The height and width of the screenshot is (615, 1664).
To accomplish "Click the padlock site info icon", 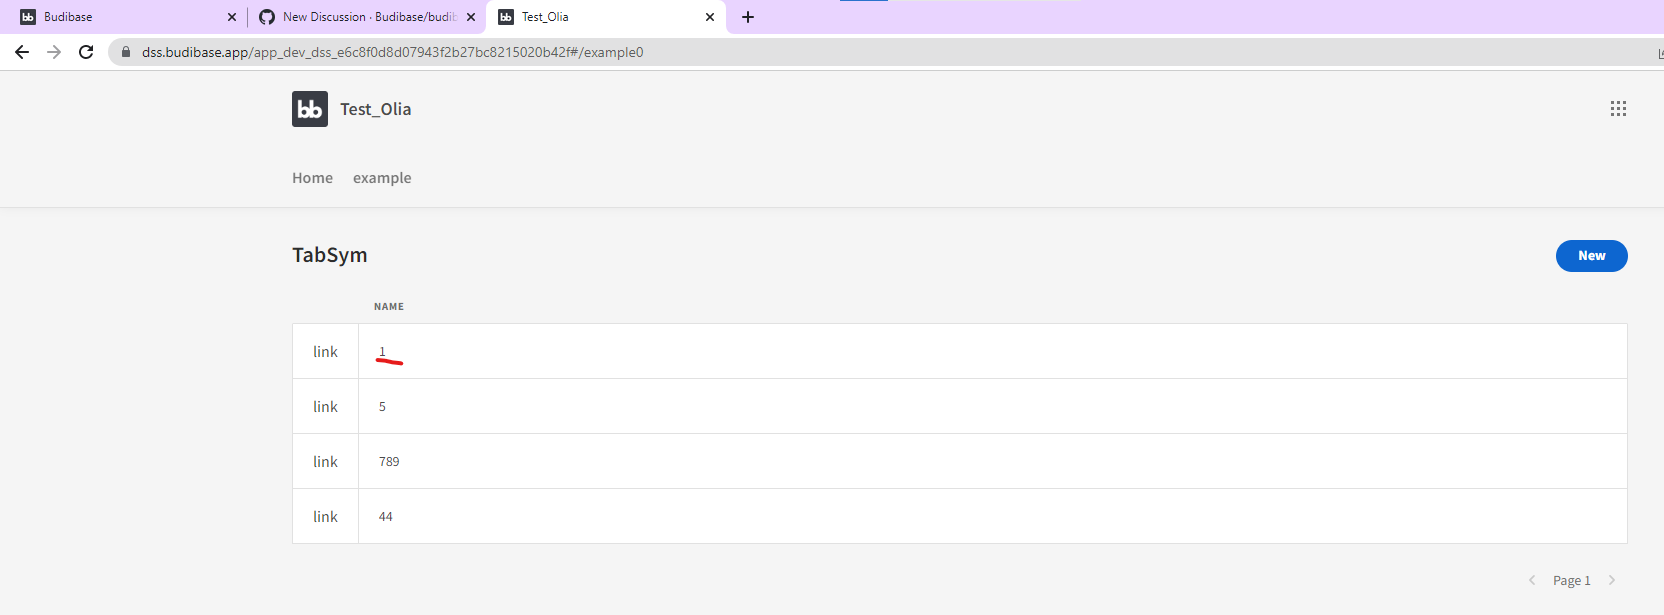I will pyautogui.click(x=126, y=52).
